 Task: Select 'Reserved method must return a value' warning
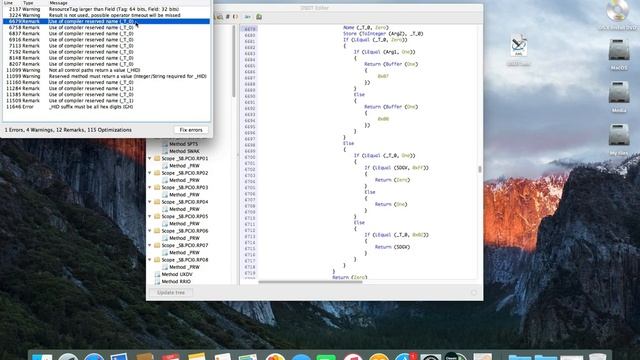[x=106, y=76]
